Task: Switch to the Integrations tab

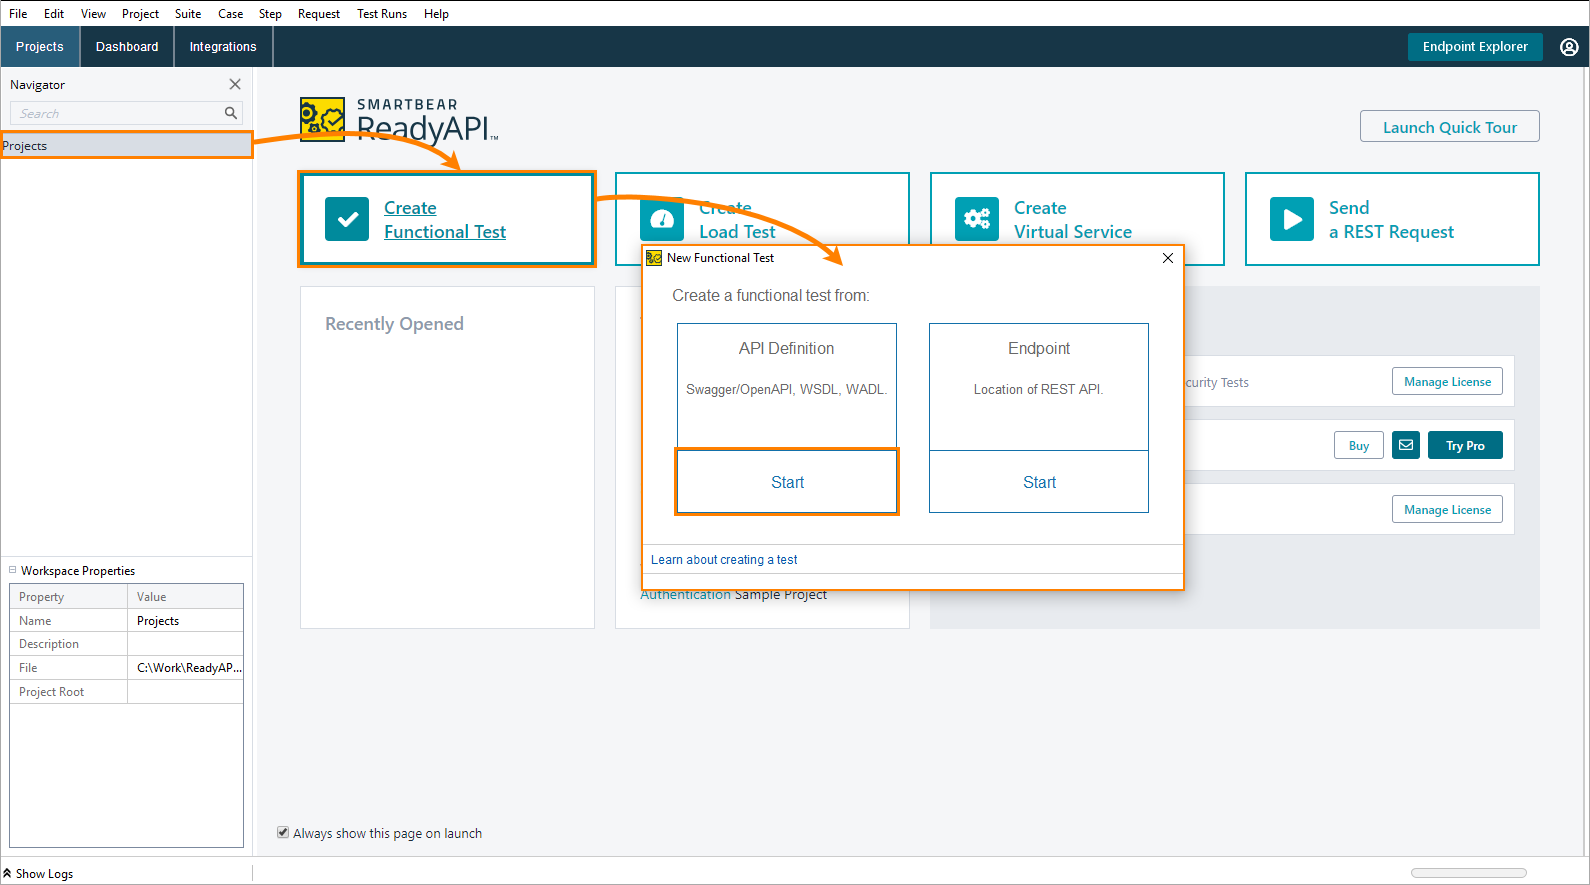Action: pyautogui.click(x=223, y=47)
